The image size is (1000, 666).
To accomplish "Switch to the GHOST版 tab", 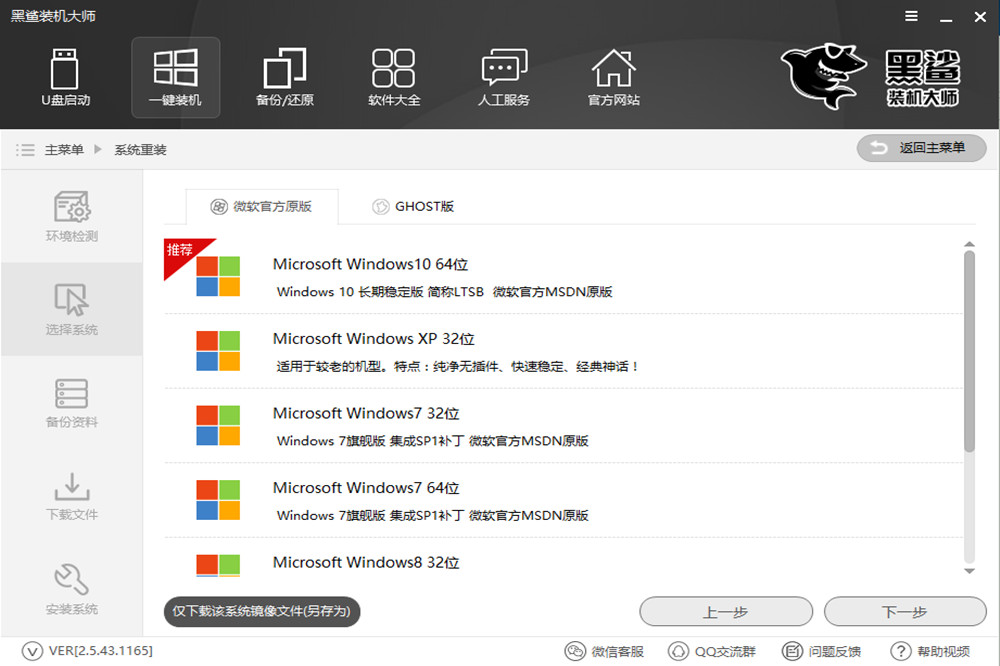I will coord(413,207).
